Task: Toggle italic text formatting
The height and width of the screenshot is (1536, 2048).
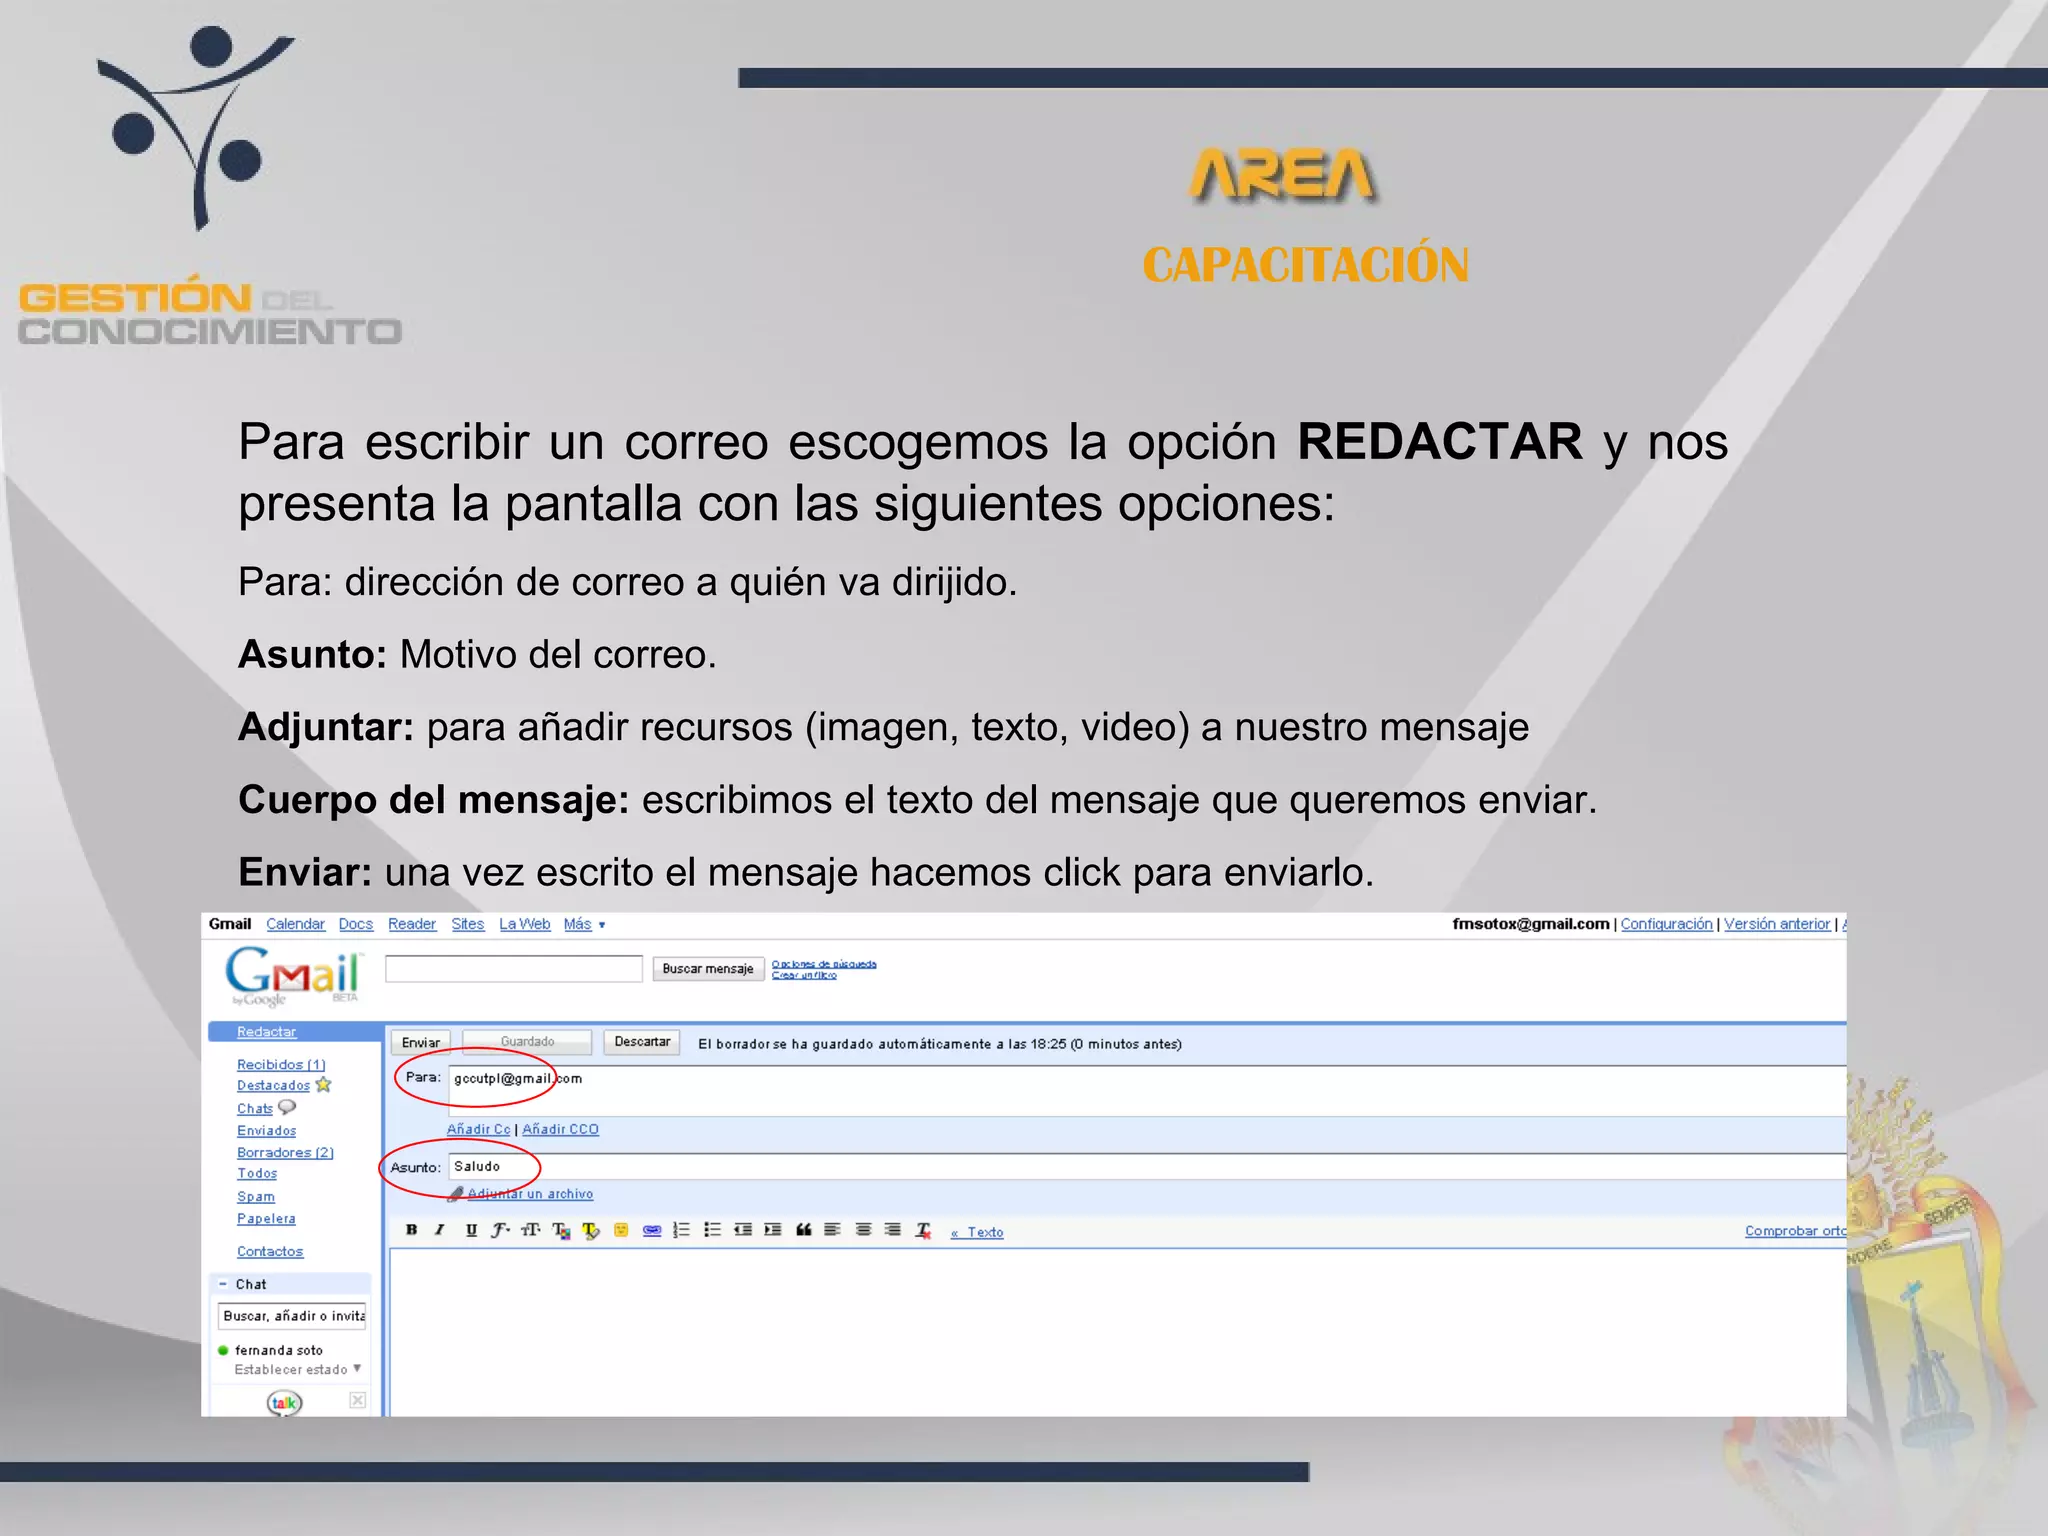Action: 439,1230
